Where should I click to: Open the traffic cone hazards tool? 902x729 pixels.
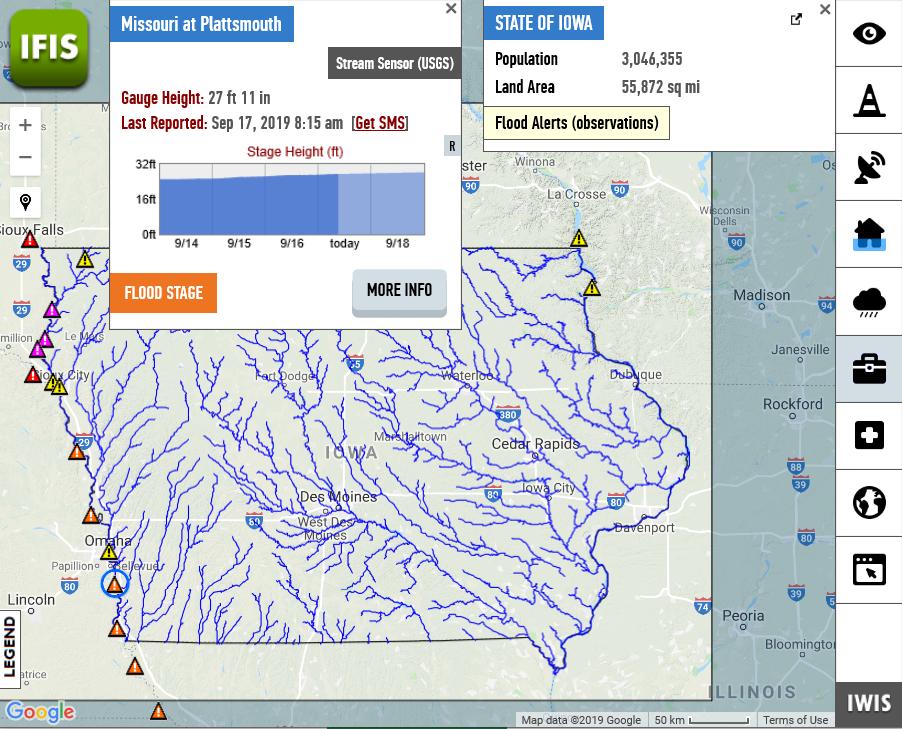(x=868, y=99)
